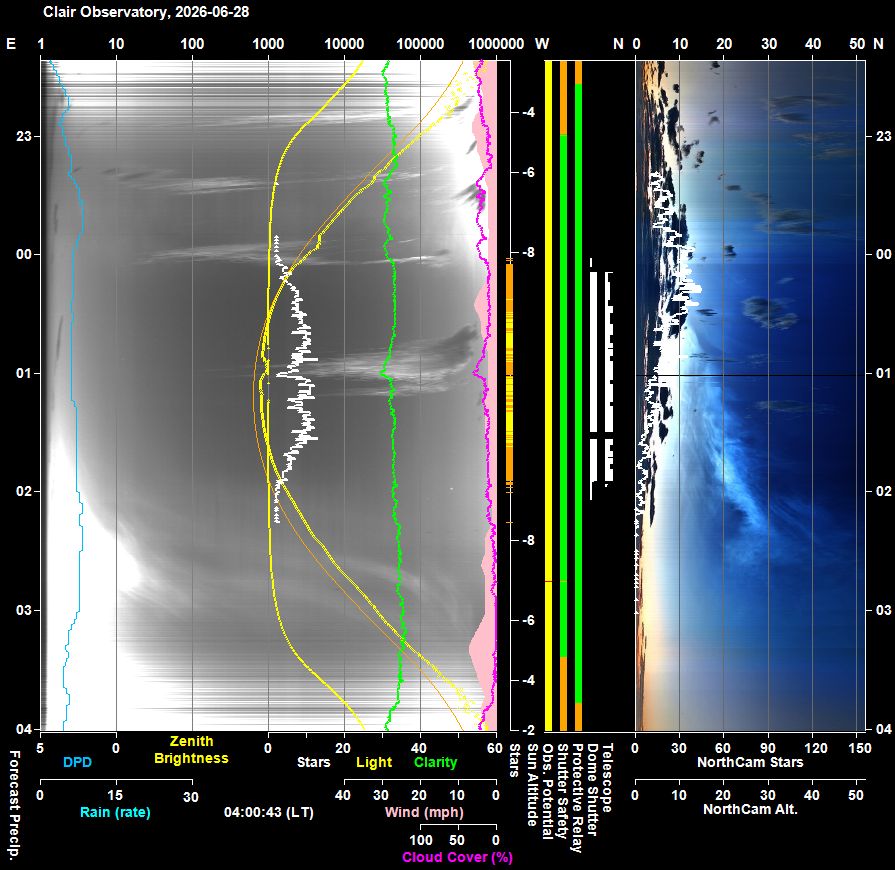Click the black 01:00 marker line on the NorthCam image

(750, 375)
